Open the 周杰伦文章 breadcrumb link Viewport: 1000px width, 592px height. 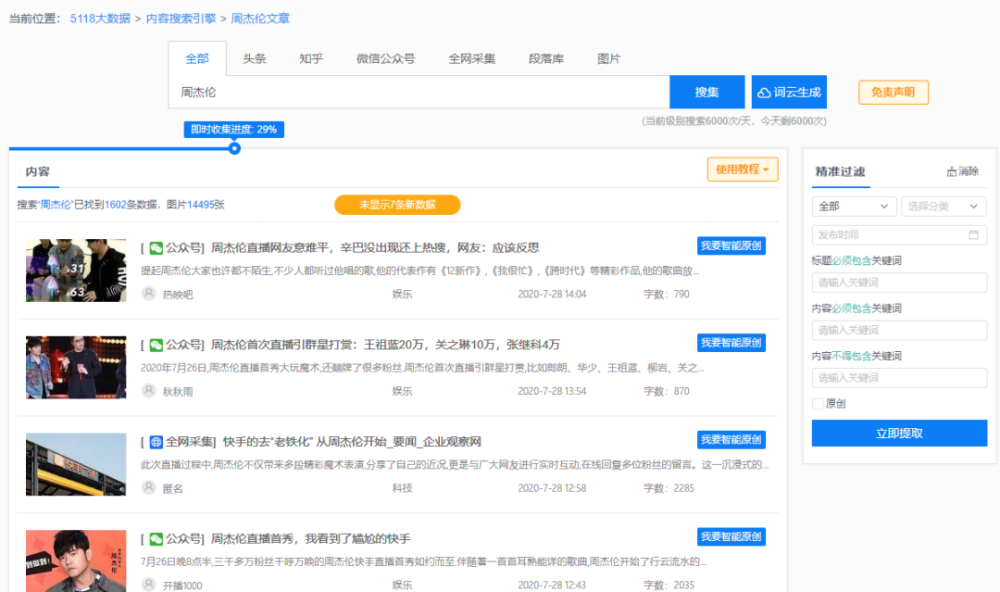click(260, 18)
